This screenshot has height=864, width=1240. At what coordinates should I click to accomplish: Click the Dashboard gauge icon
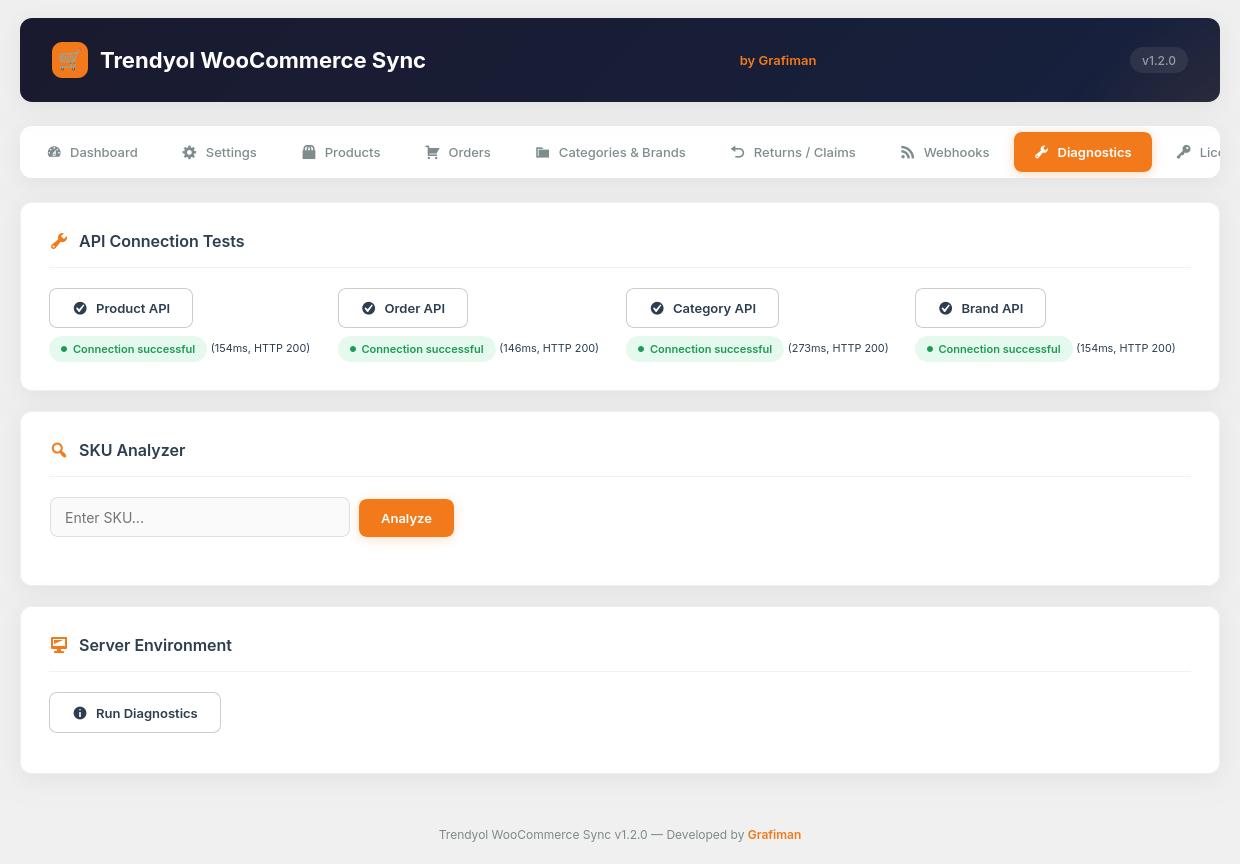[54, 152]
